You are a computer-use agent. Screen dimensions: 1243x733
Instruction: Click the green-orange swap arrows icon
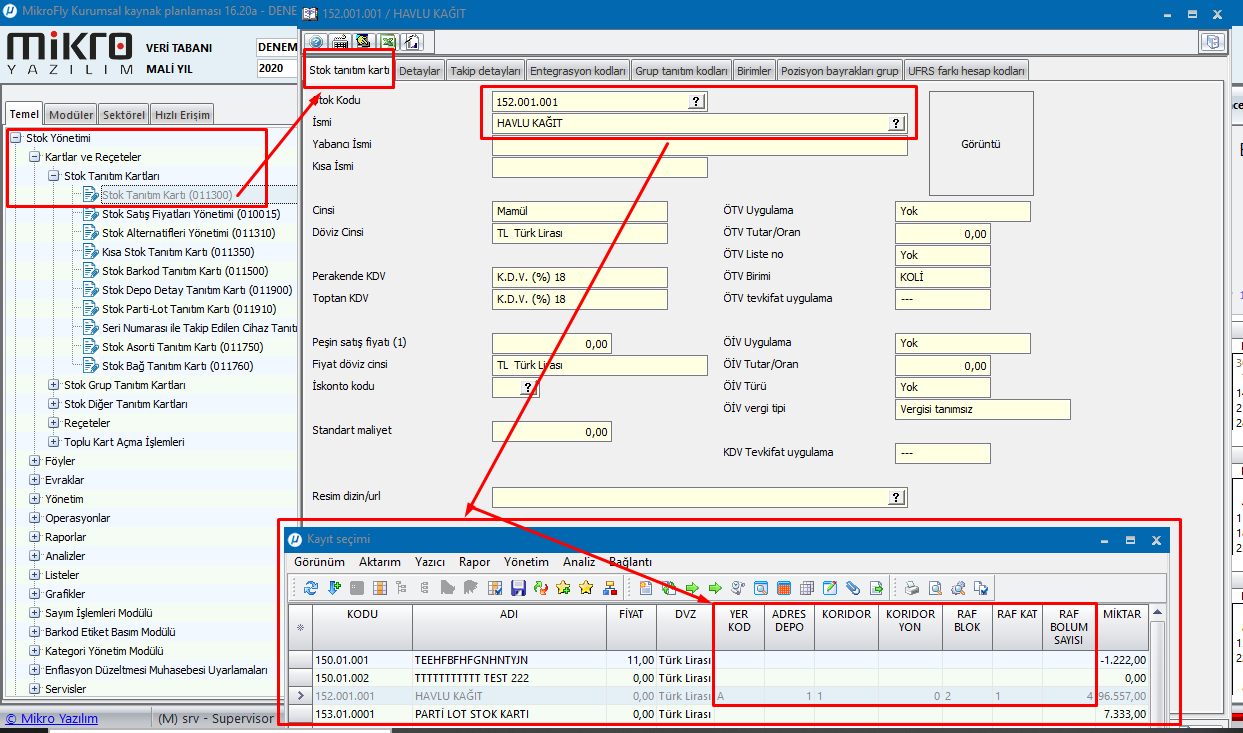pyautogui.click(x=541, y=588)
